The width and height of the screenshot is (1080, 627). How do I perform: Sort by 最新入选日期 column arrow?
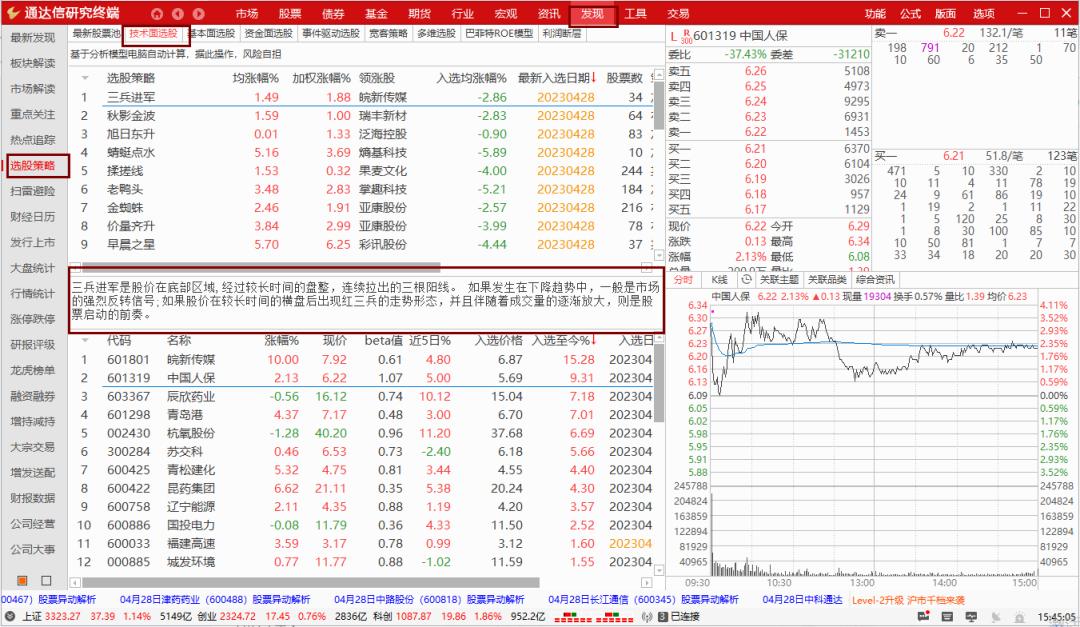(593, 77)
